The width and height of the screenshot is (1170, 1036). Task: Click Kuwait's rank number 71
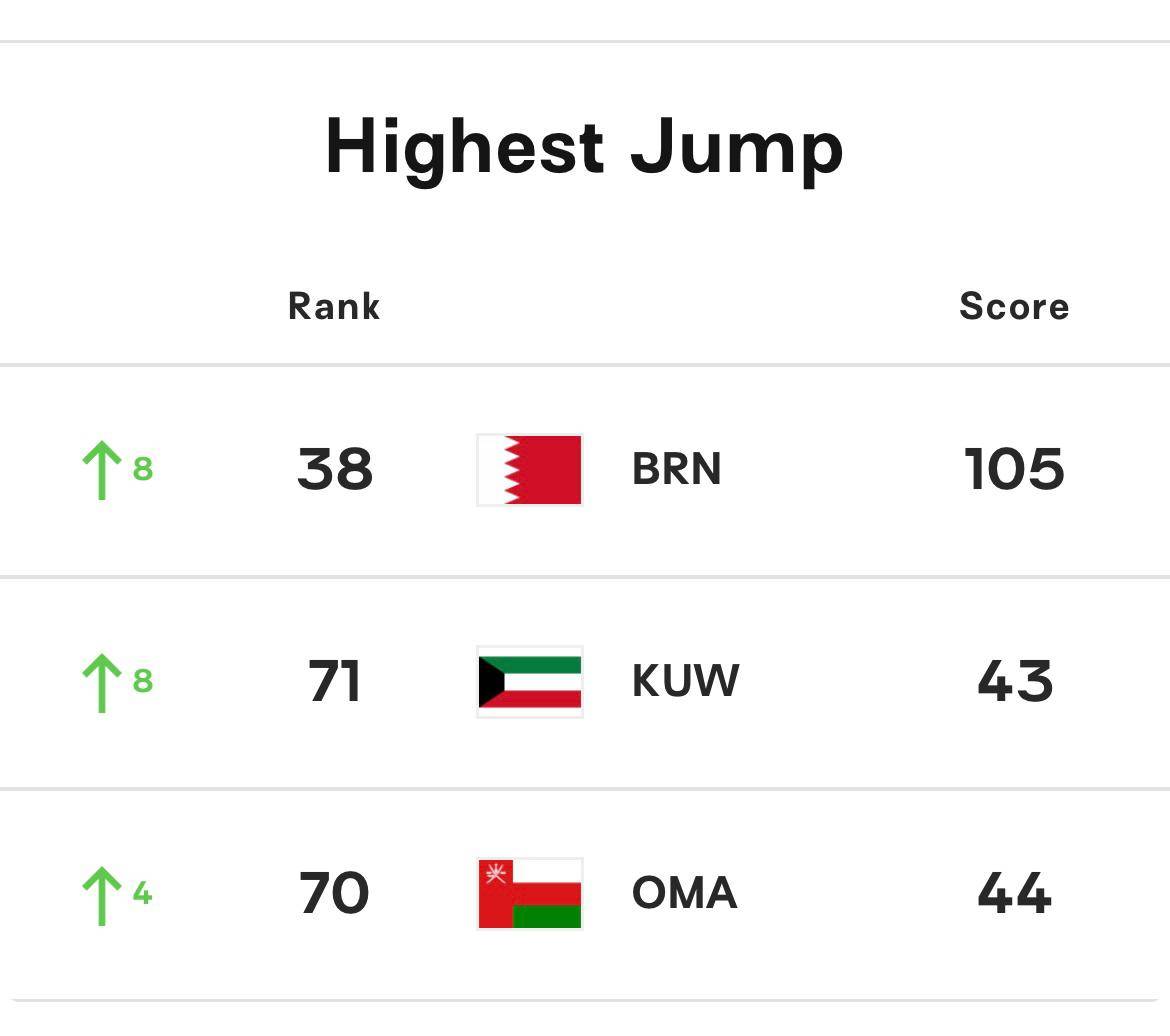pyautogui.click(x=335, y=682)
